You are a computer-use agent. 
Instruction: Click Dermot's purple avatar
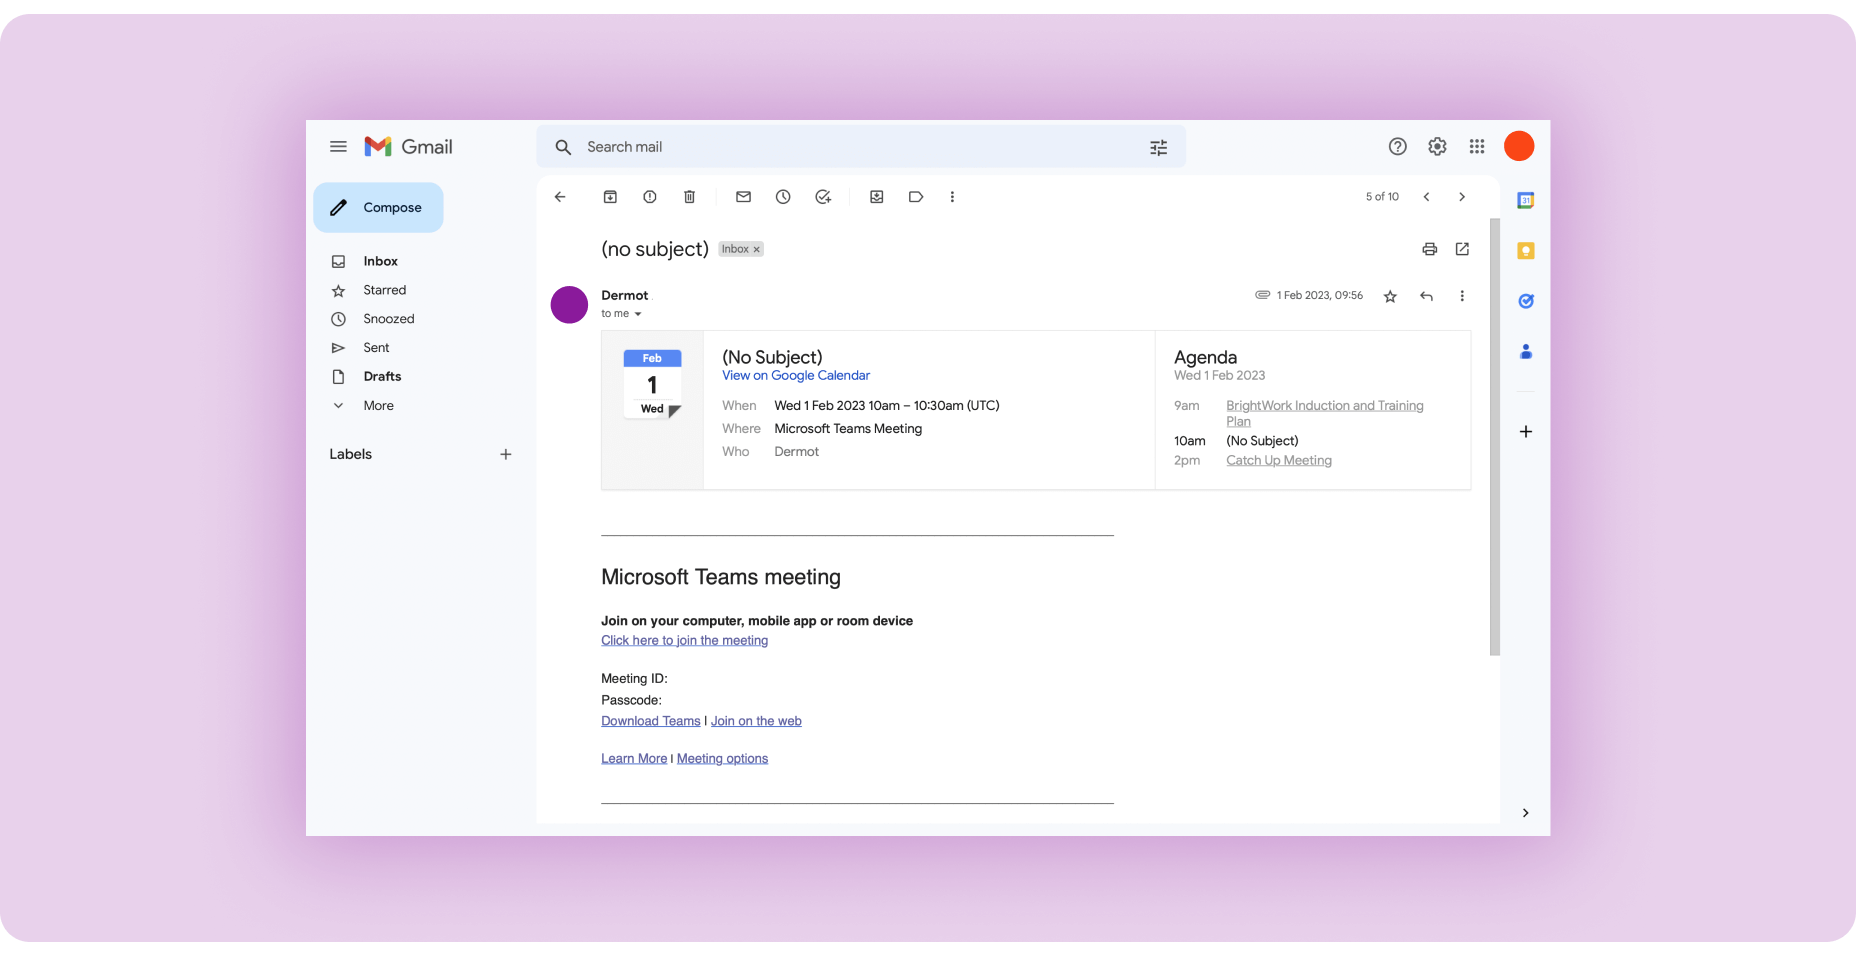click(569, 304)
